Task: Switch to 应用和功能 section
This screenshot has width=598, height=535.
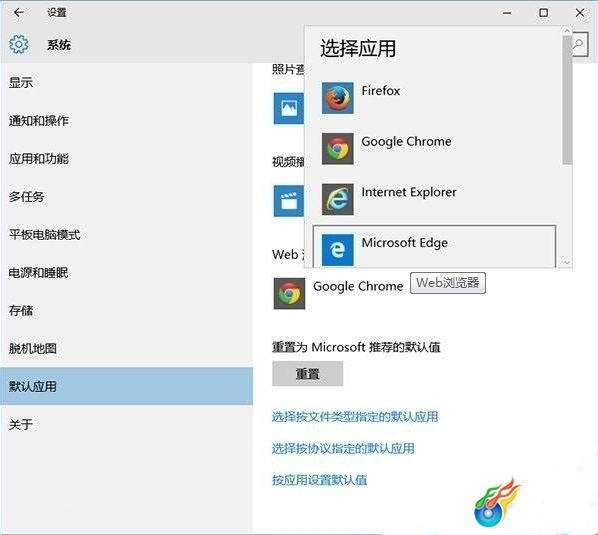Action: pos(39,158)
